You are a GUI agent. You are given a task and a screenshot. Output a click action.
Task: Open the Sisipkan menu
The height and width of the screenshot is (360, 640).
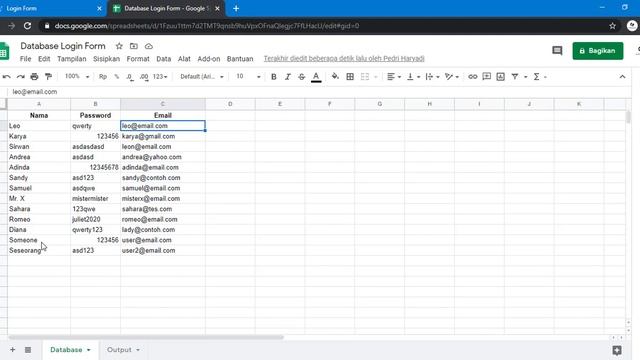(x=107, y=59)
